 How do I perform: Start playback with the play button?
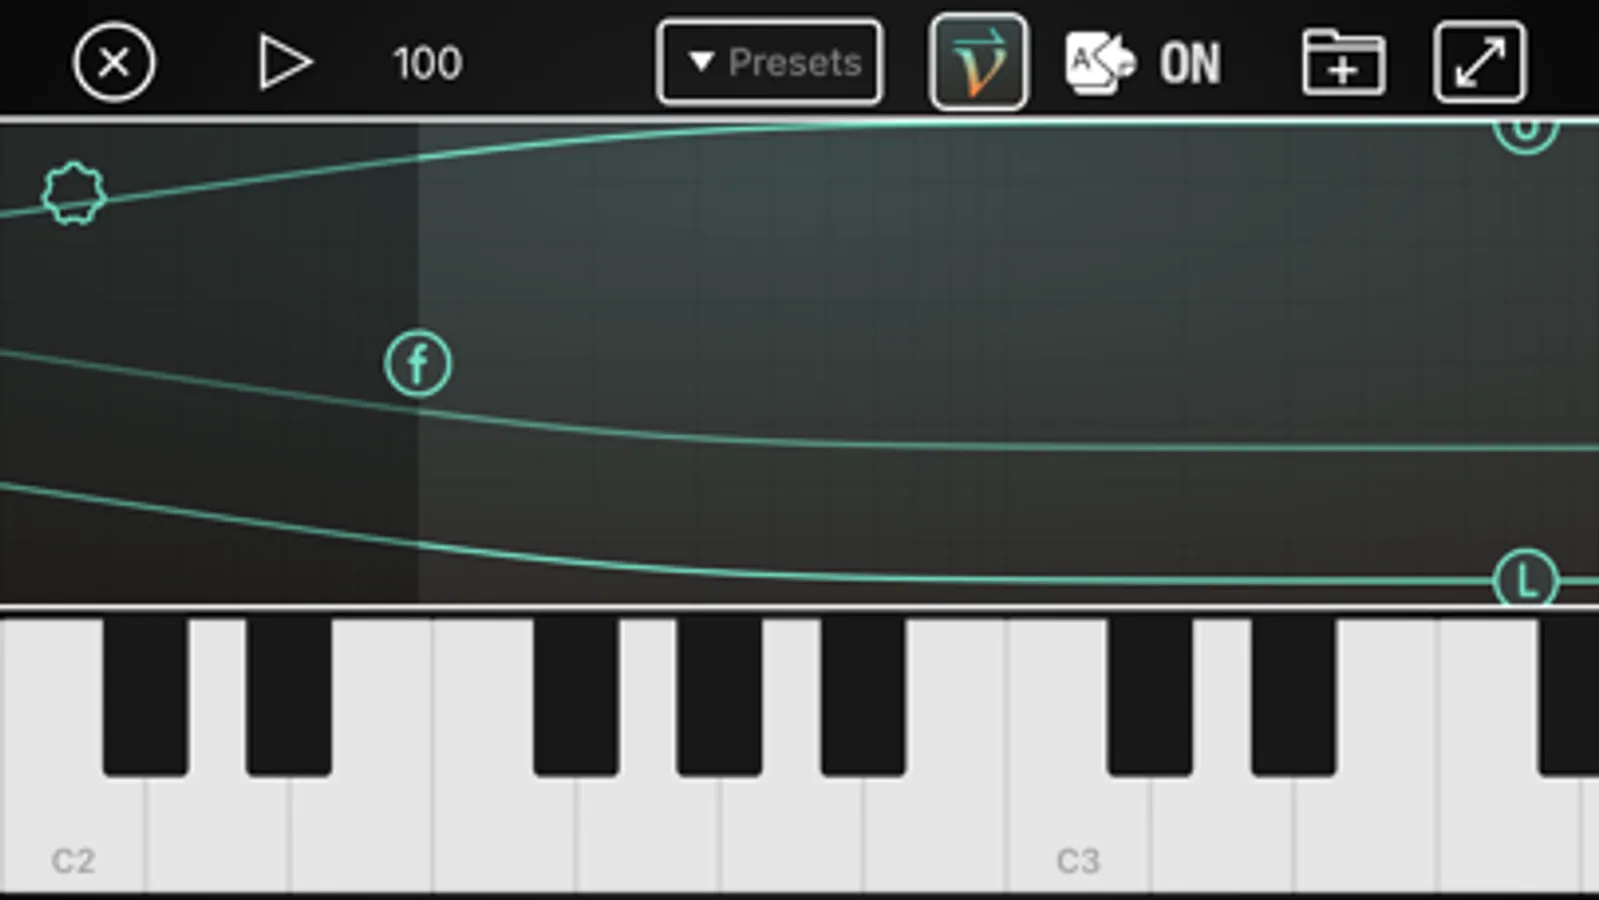coord(284,63)
